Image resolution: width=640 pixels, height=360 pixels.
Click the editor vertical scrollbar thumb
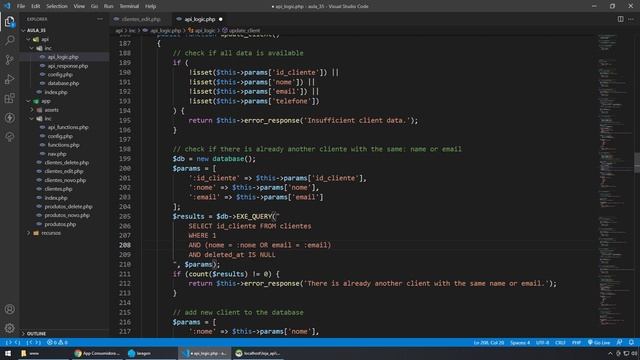coord(637,162)
